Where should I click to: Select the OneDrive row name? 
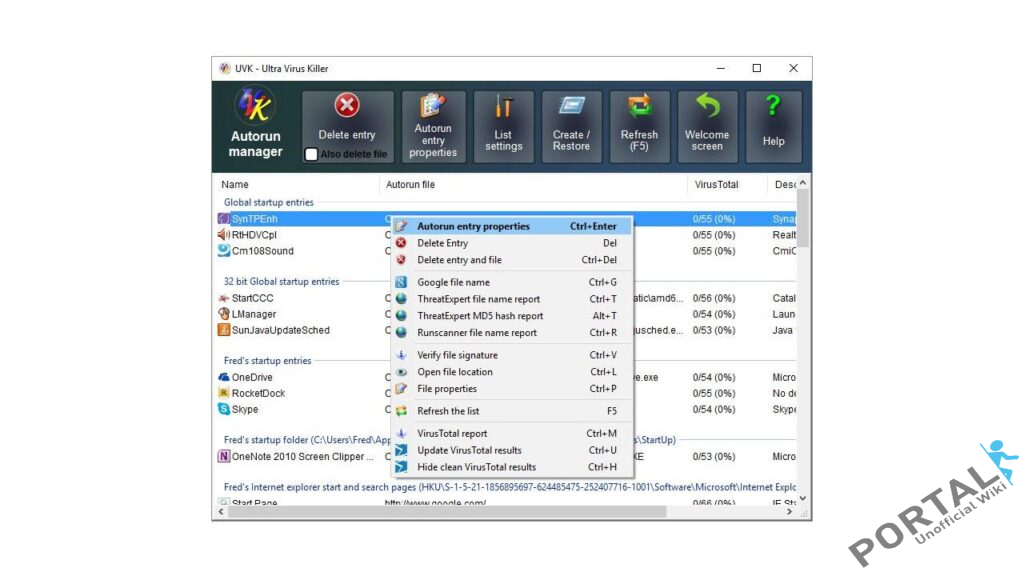coord(252,377)
